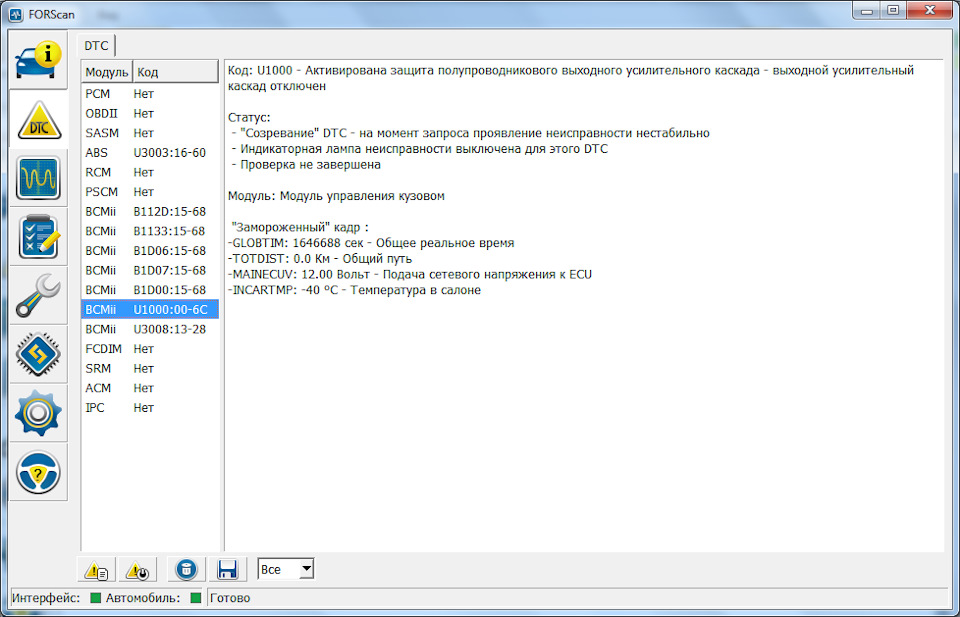The height and width of the screenshot is (617, 960).
Task: Click the DTC warning with clock icon
Action: point(137,570)
